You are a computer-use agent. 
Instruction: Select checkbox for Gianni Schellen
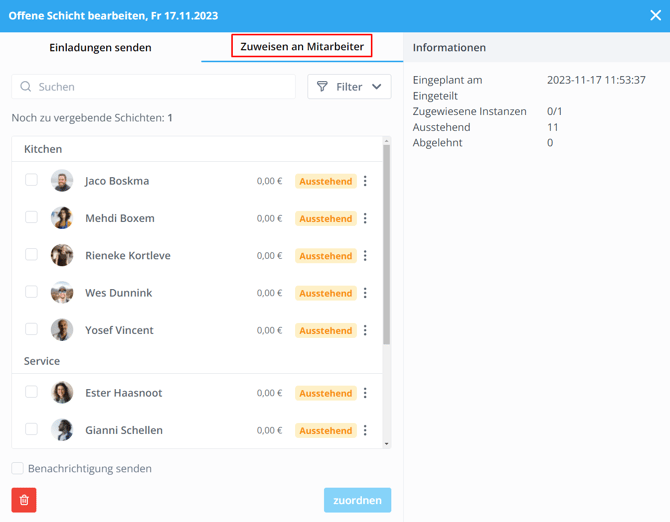[32, 429]
